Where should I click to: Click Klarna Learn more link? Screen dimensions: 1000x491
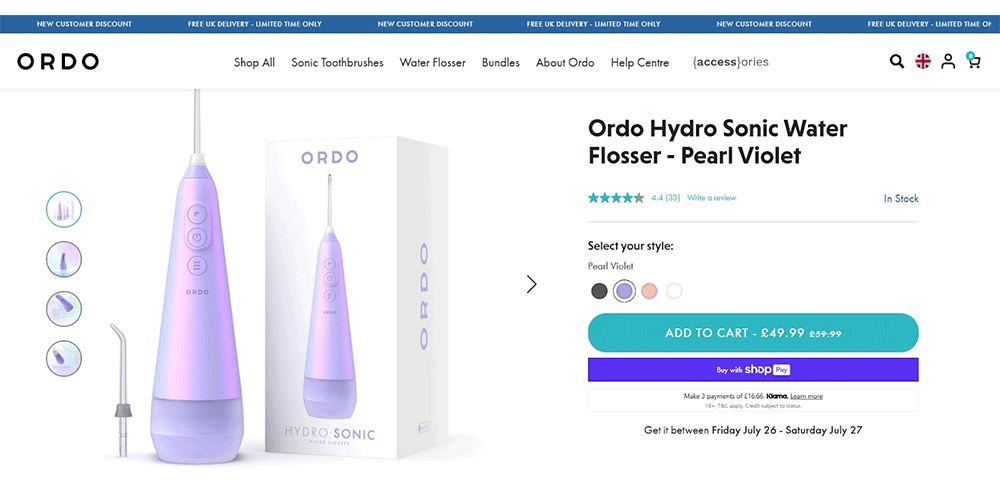(806, 397)
